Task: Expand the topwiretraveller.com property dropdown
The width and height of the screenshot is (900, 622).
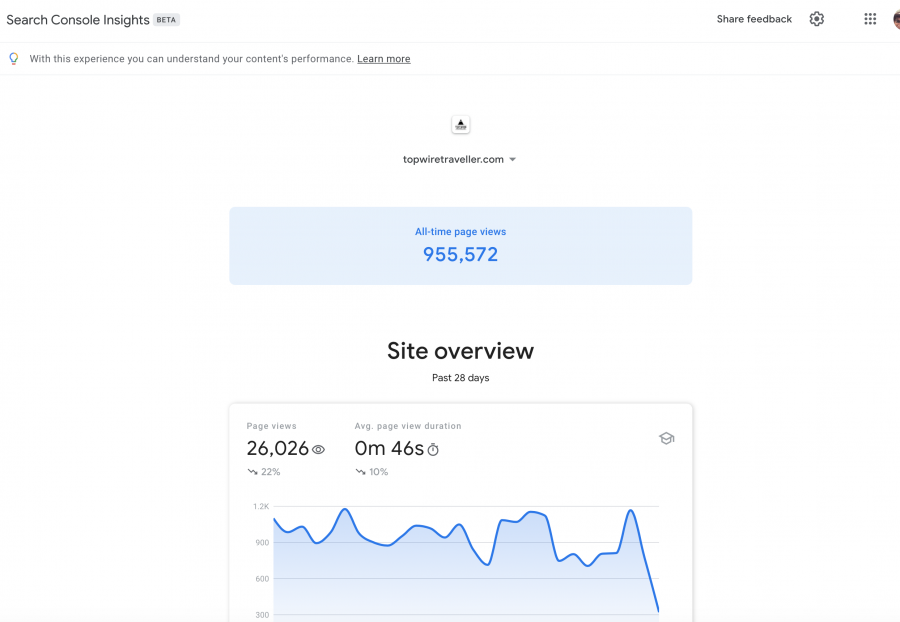Action: pos(460,160)
